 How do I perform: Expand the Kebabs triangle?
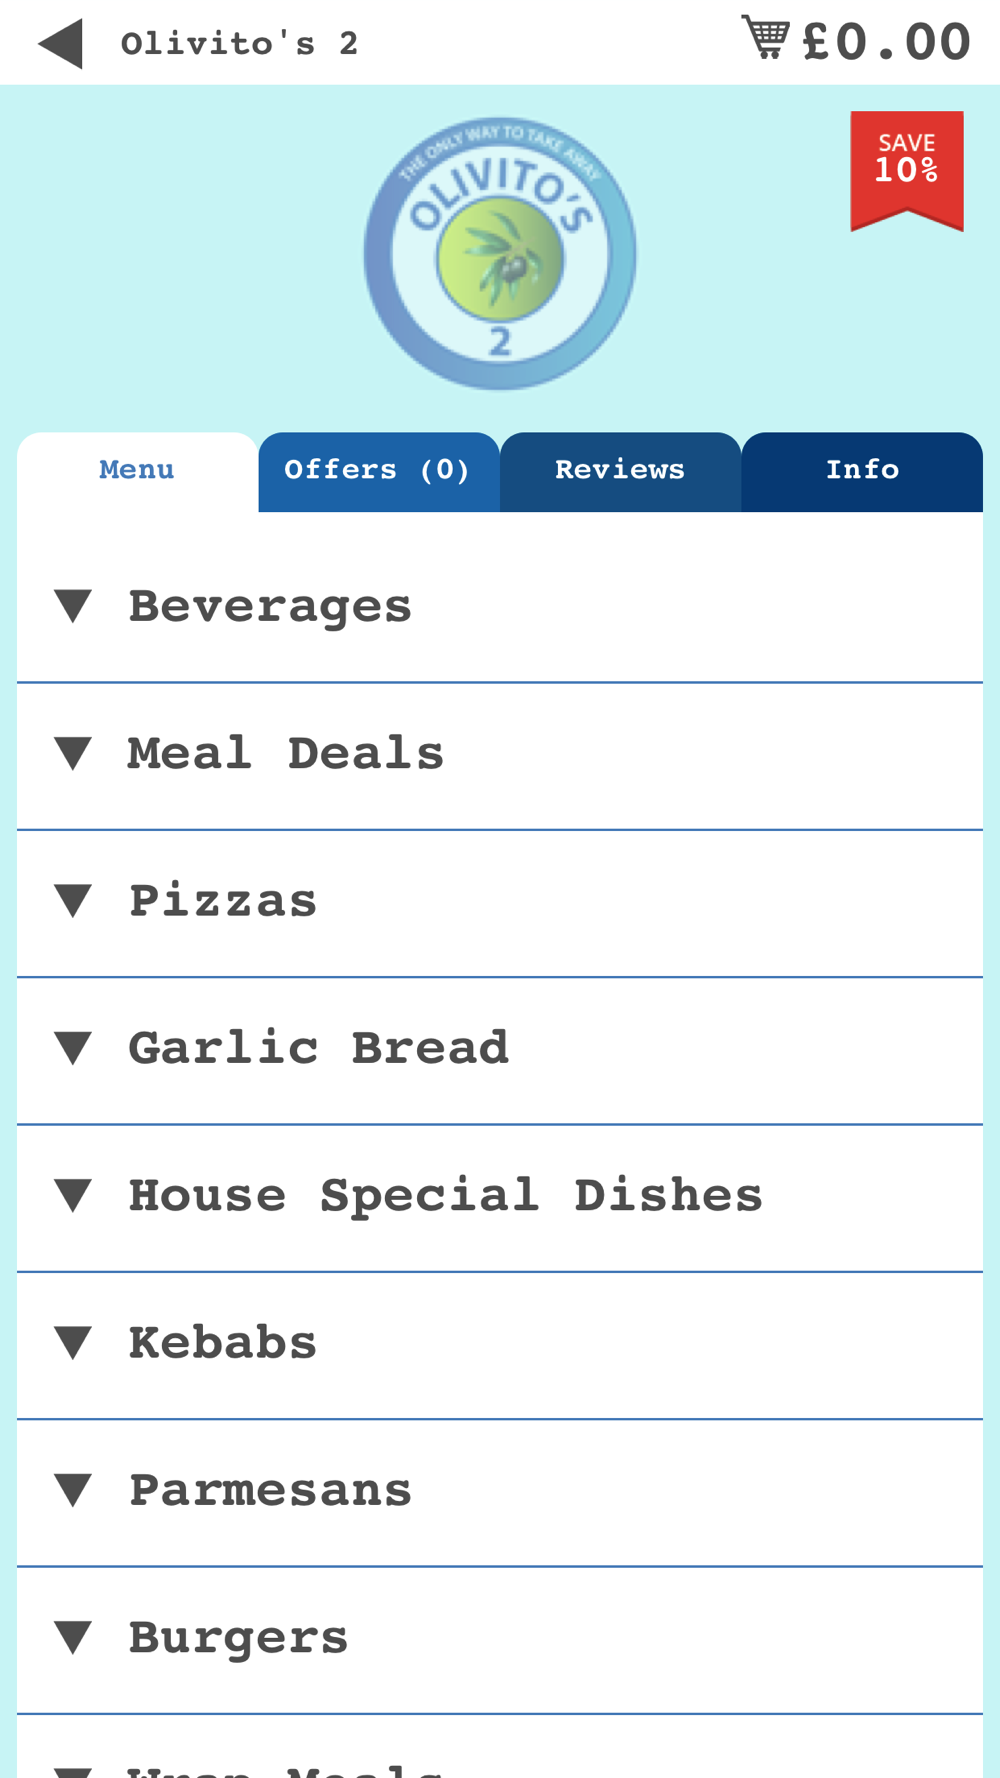coord(73,1342)
